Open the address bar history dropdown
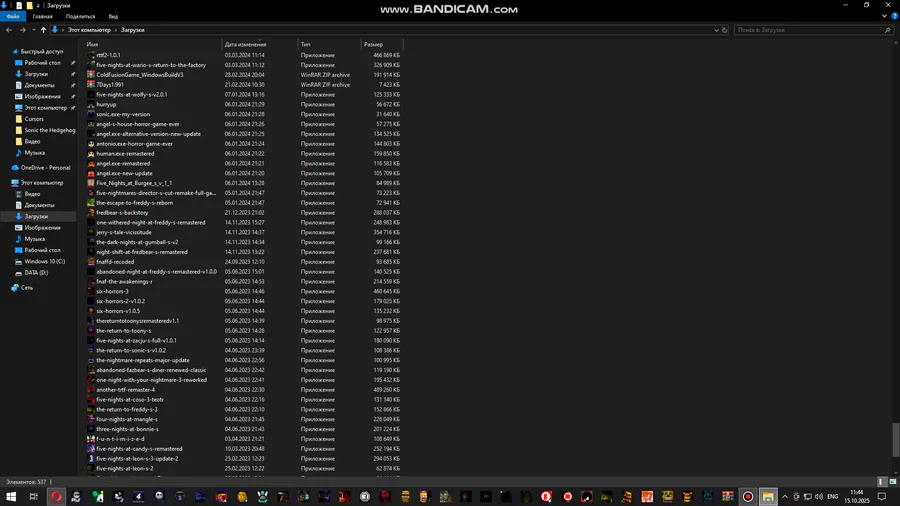900x506 pixels. (x=716, y=30)
